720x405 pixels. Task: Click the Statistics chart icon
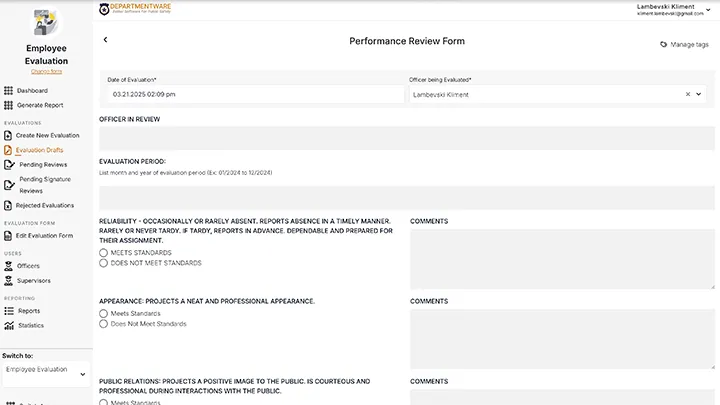(x=9, y=325)
